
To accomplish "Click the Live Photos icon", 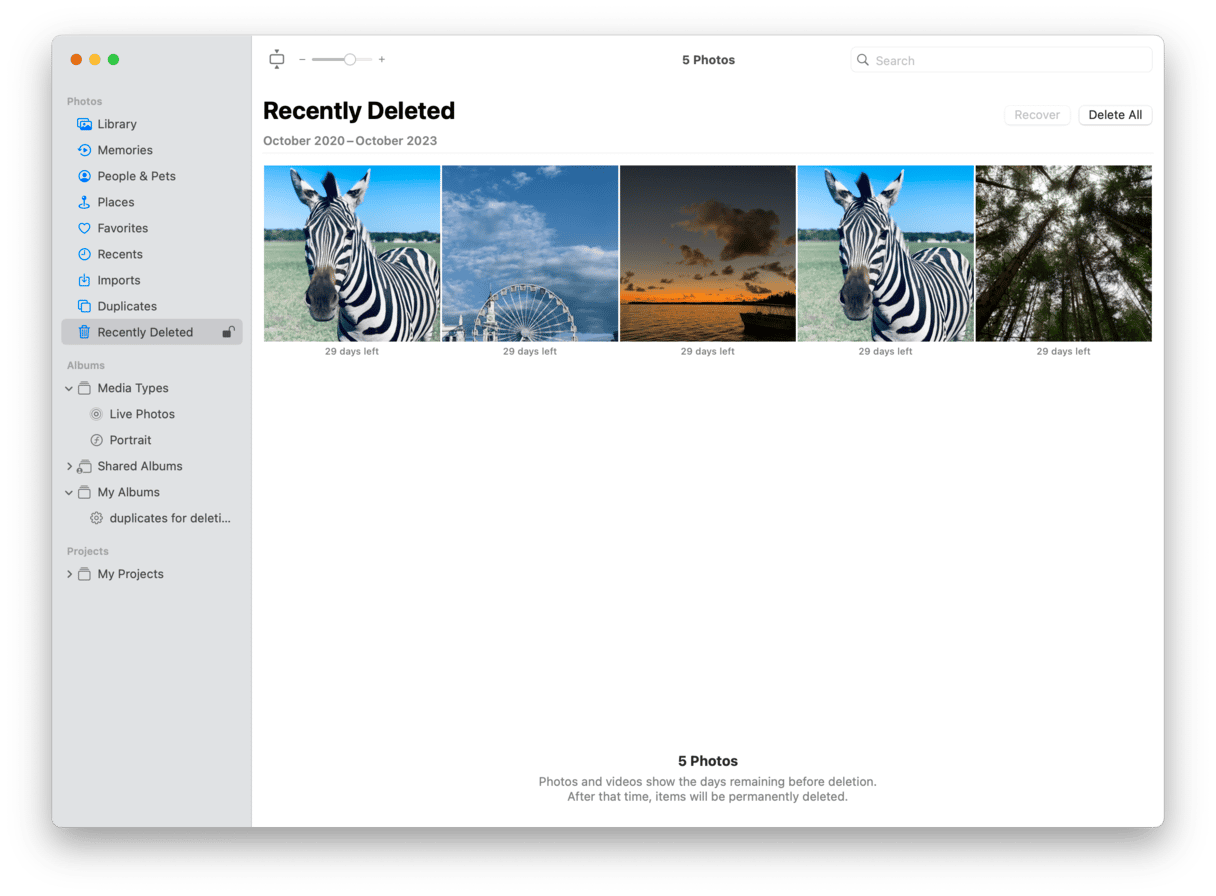I will click(96, 414).
